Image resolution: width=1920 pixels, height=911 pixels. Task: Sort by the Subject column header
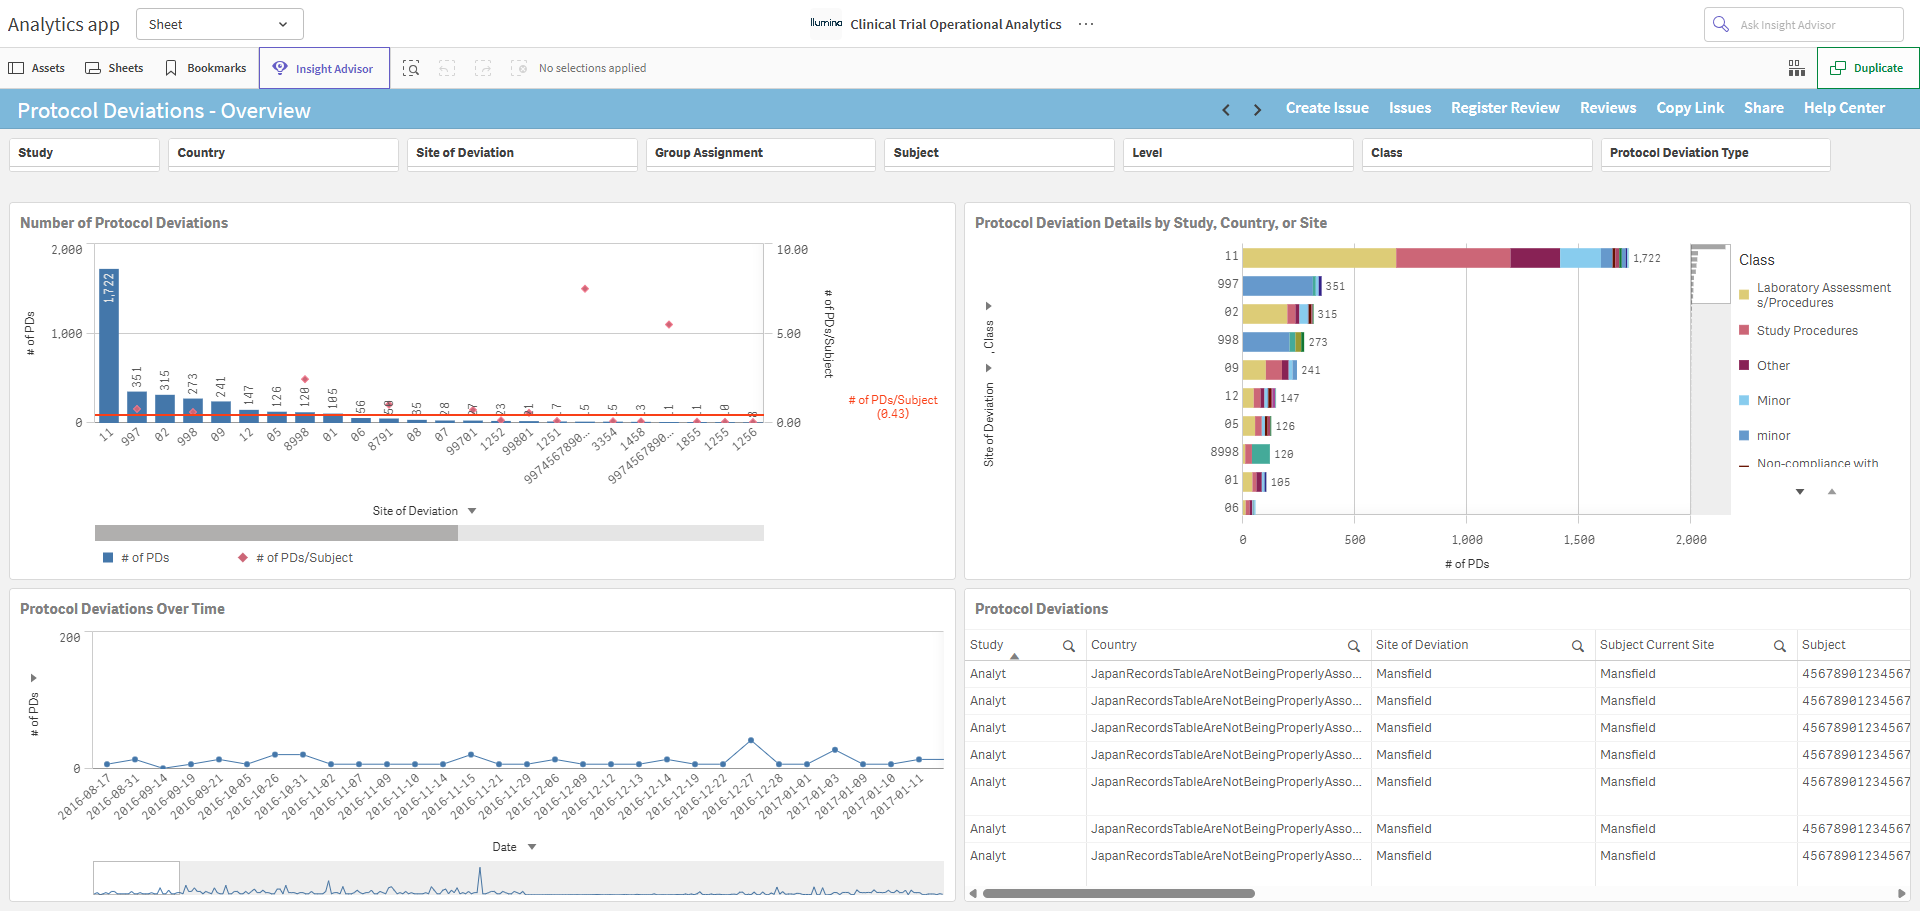pyautogui.click(x=1824, y=645)
